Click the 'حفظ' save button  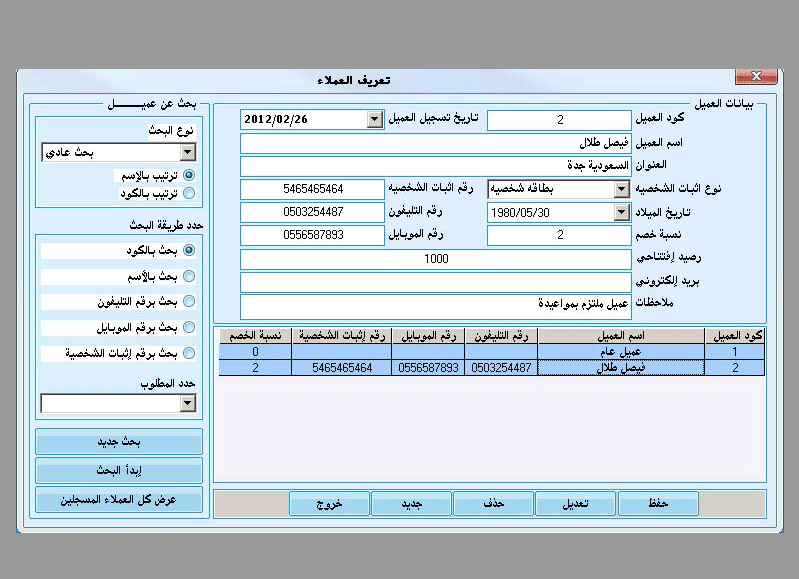658,504
